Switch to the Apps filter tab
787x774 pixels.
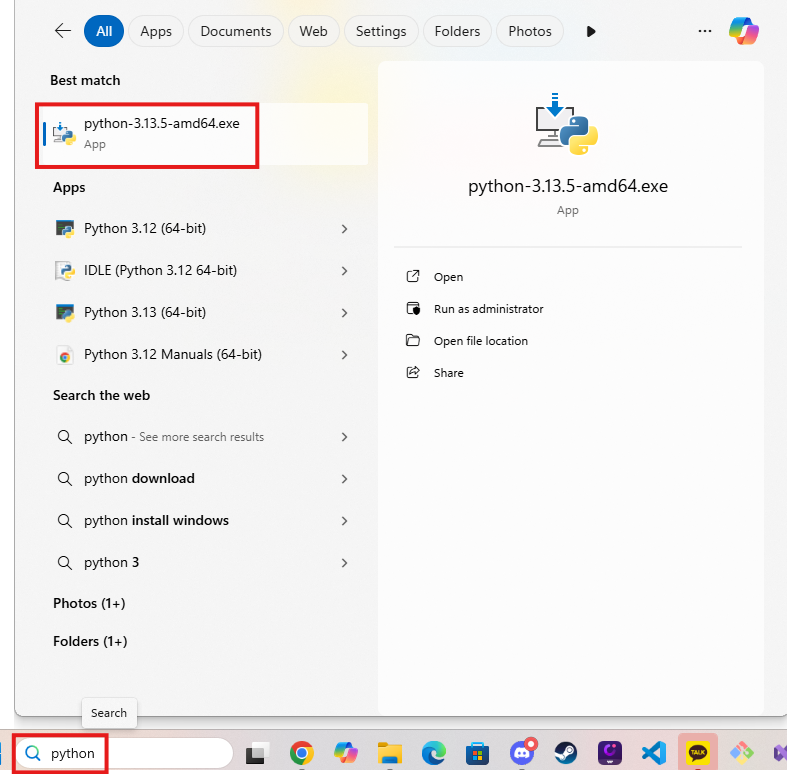click(156, 31)
